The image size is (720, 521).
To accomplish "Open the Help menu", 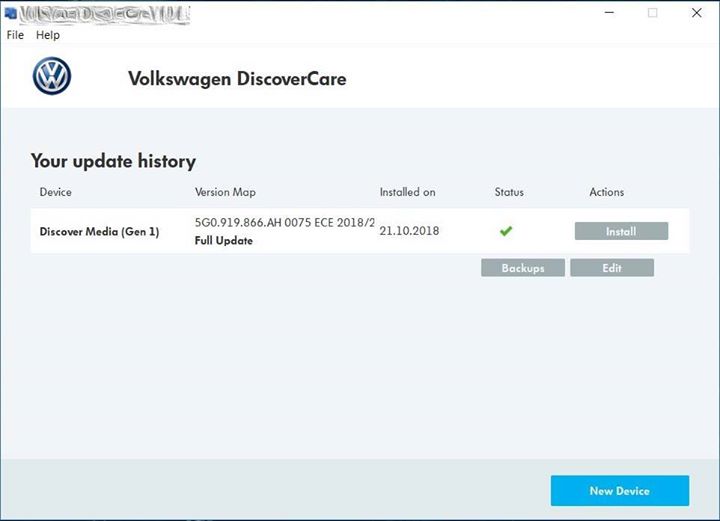I will 48,35.
